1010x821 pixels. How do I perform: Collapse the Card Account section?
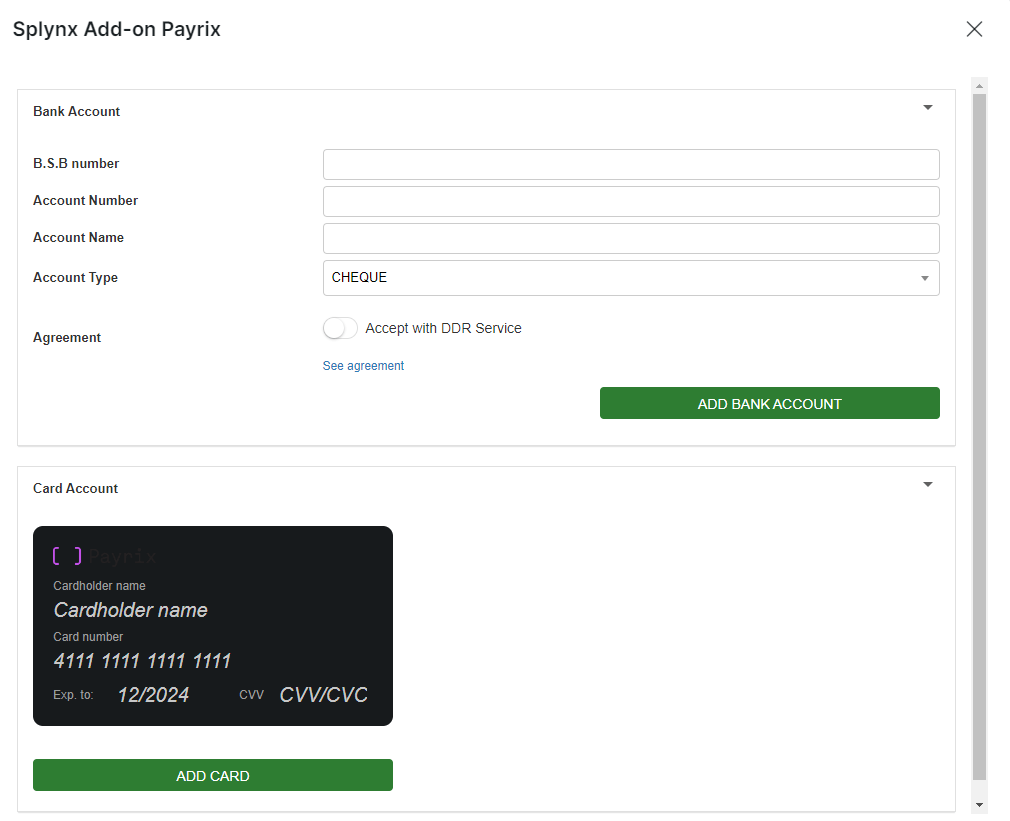[x=927, y=484]
